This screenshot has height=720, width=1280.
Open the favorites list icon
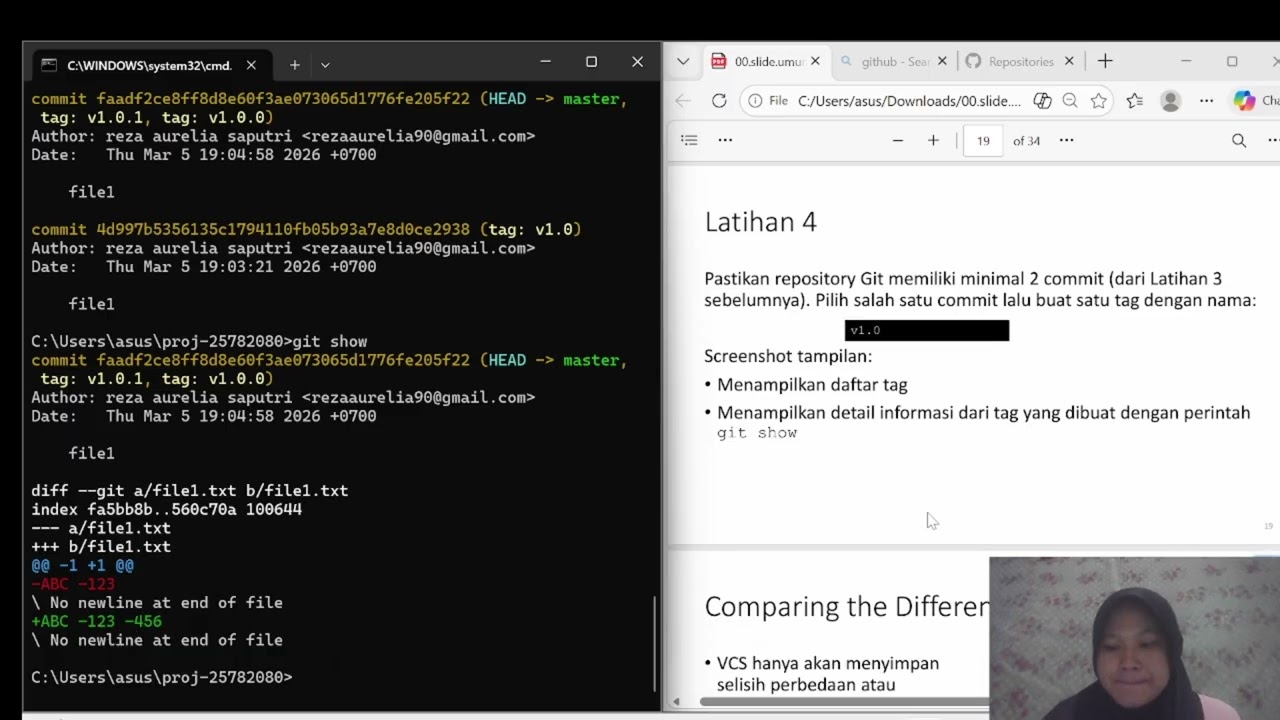click(x=1134, y=101)
